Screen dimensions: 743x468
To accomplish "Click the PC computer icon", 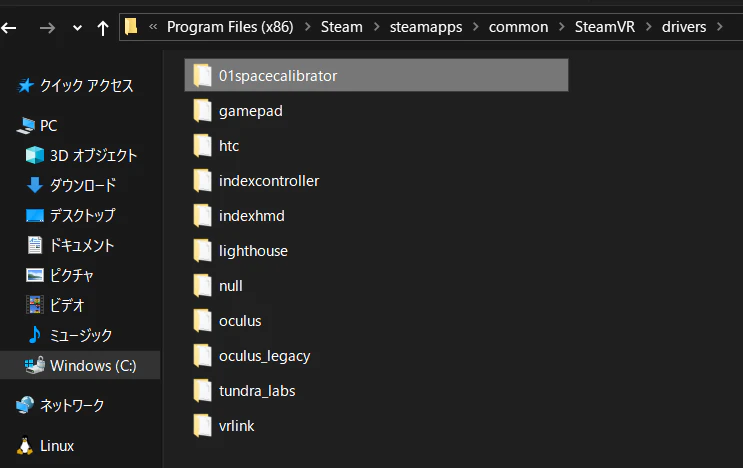I will [26, 126].
